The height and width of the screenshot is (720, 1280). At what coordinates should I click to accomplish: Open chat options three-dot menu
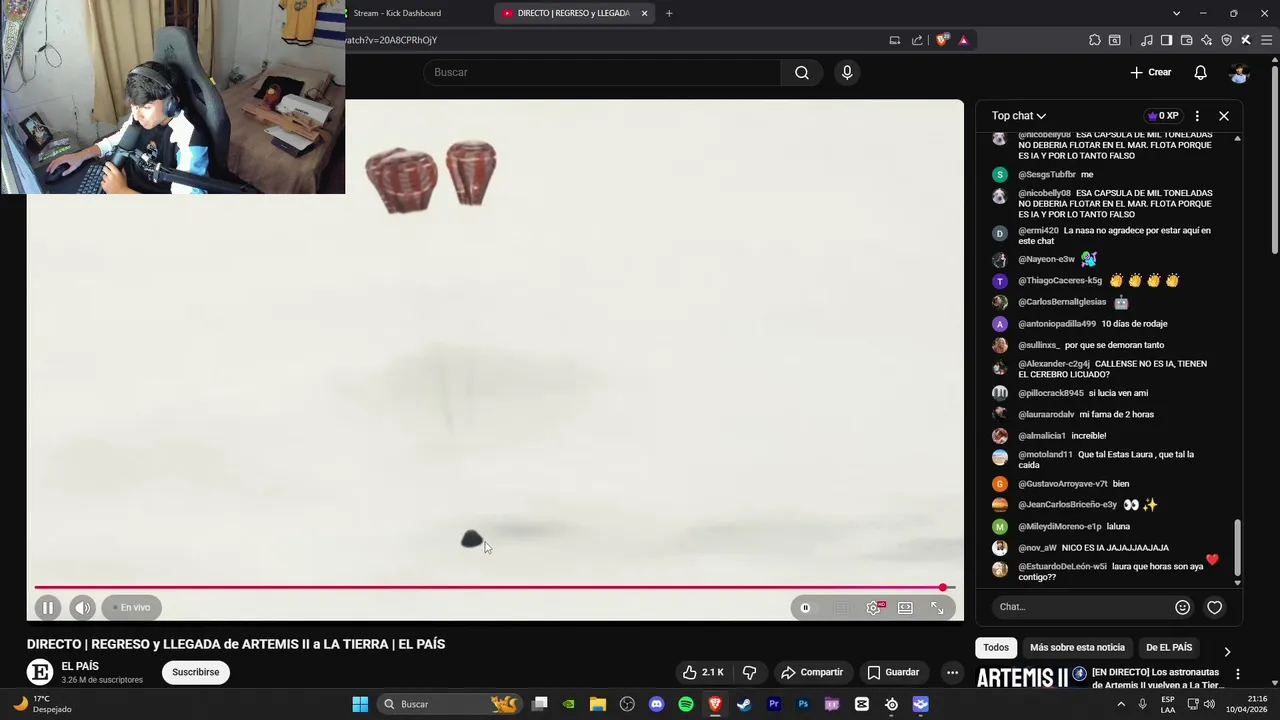point(1197,116)
